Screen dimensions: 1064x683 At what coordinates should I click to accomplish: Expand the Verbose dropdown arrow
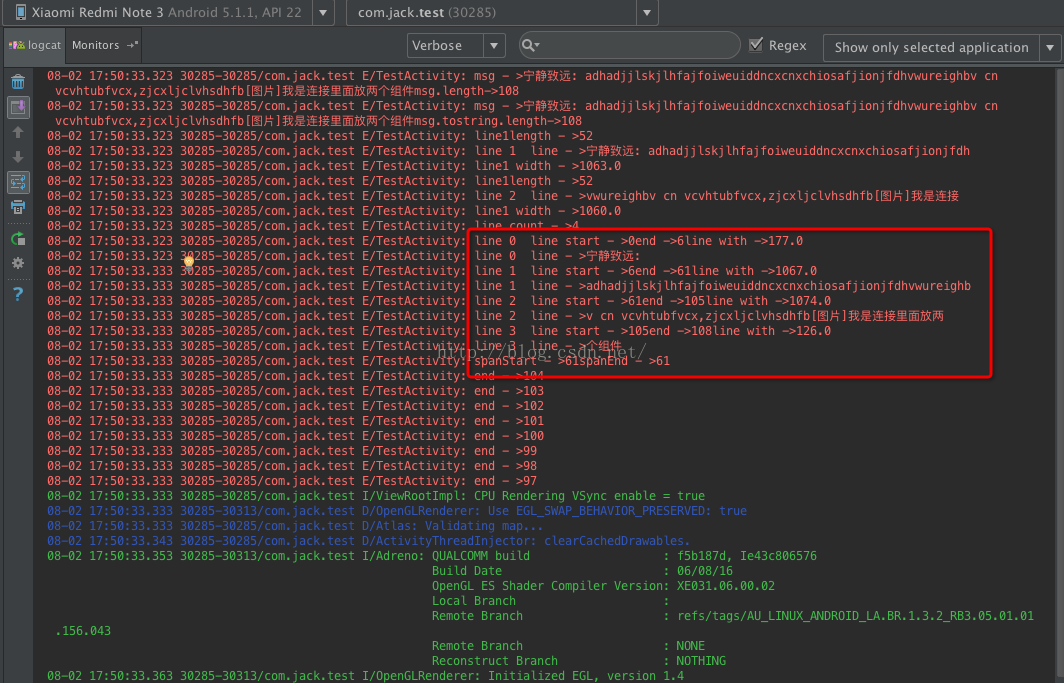pyautogui.click(x=494, y=45)
